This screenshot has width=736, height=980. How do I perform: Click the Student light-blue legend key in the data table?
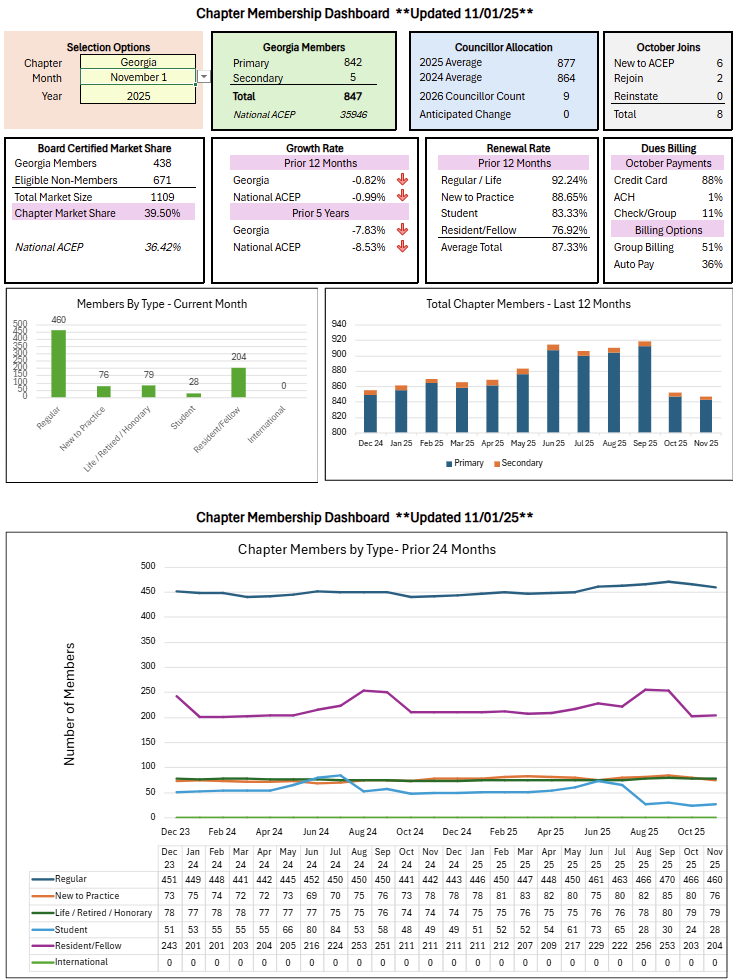click(43, 929)
